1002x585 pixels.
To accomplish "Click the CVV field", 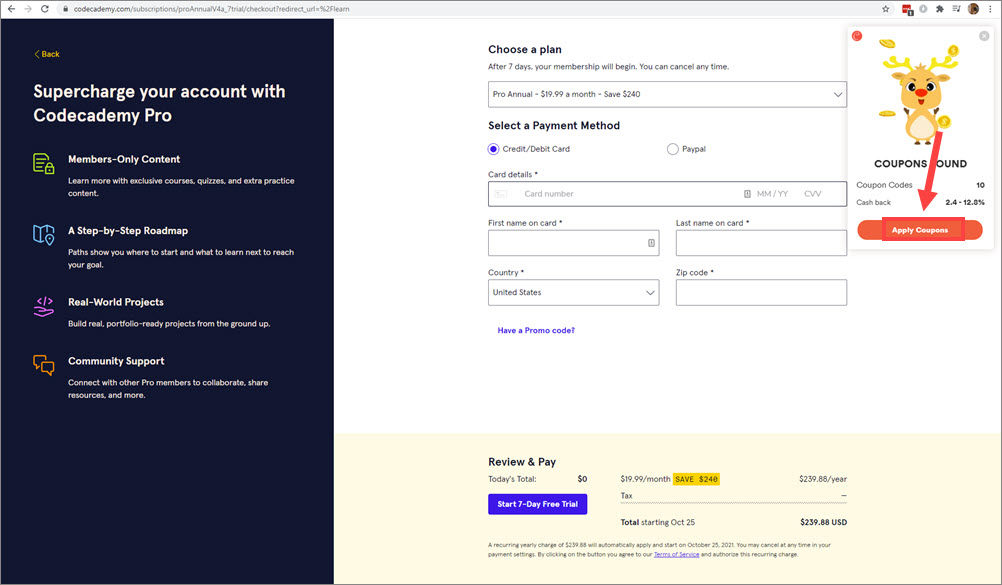I will point(813,194).
